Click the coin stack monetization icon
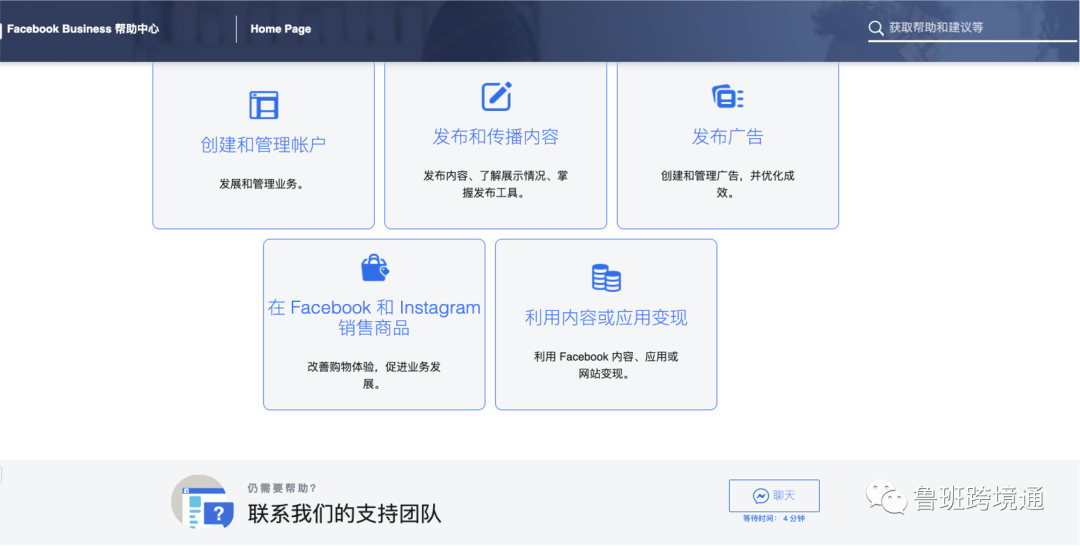Viewport: 1080px width, 546px height. 606,277
